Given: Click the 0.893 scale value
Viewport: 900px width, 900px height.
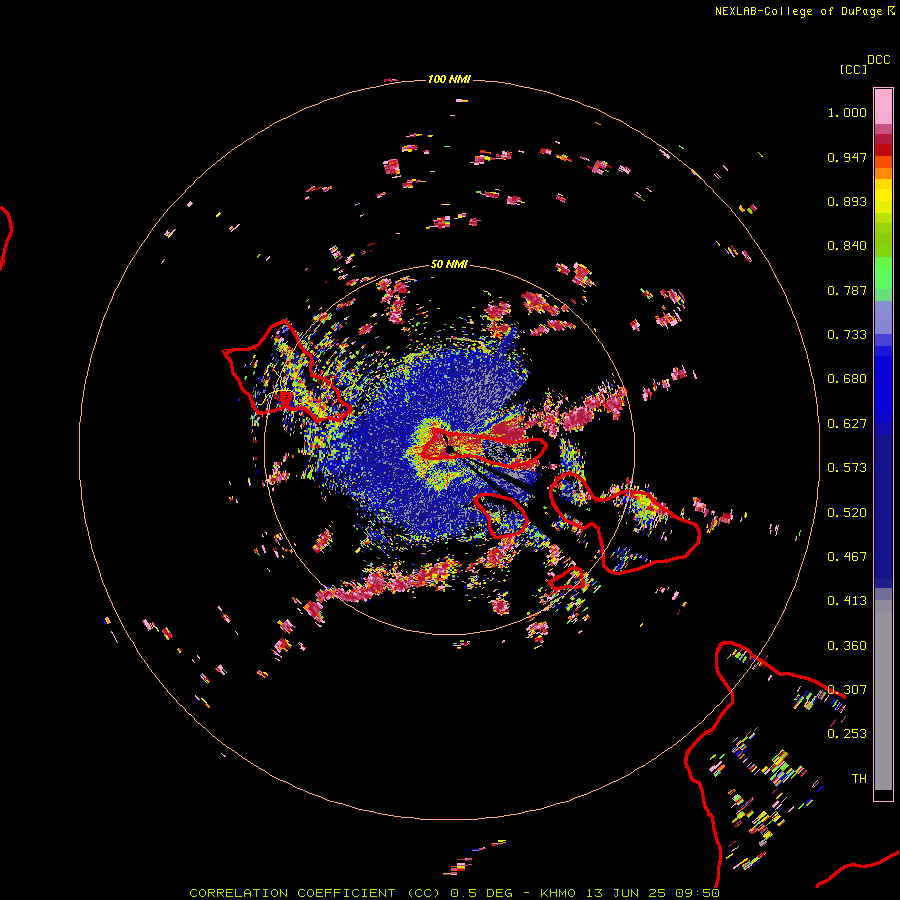Looking at the screenshot, I should [847, 201].
